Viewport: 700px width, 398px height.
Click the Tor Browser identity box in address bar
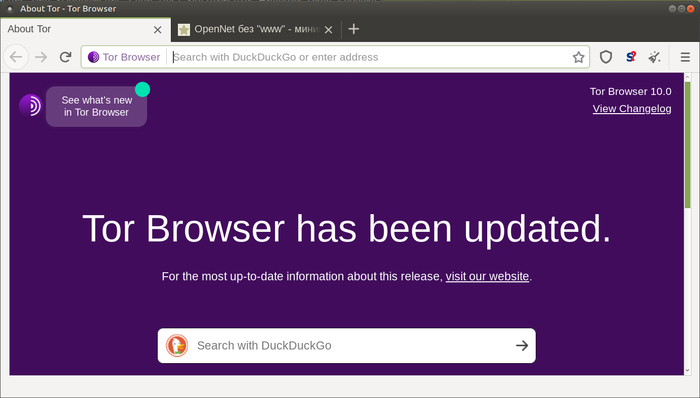(124, 57)
